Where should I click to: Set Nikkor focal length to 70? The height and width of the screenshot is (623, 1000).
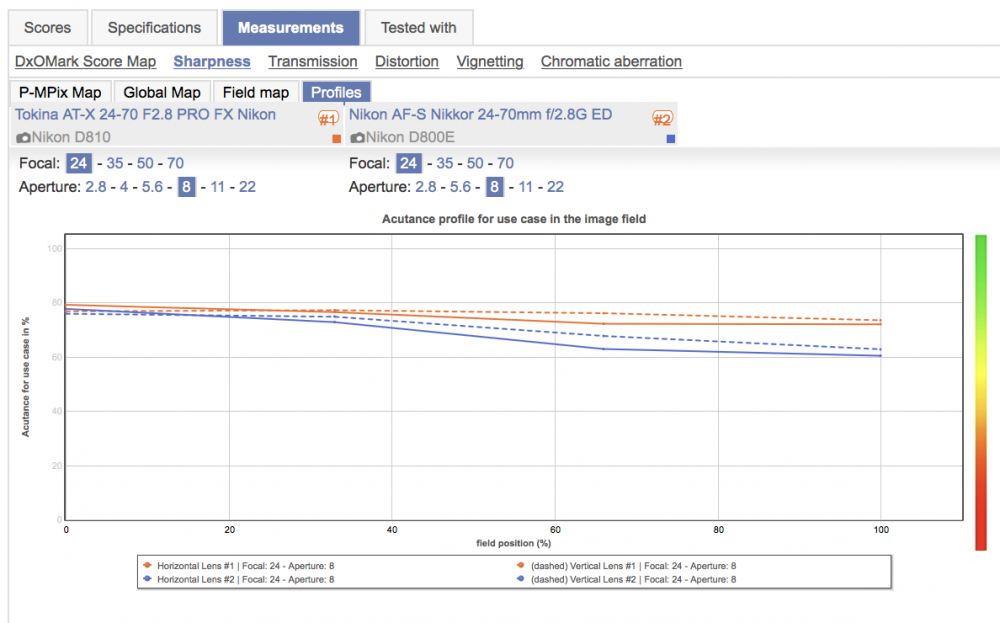(x=505, y=164)
